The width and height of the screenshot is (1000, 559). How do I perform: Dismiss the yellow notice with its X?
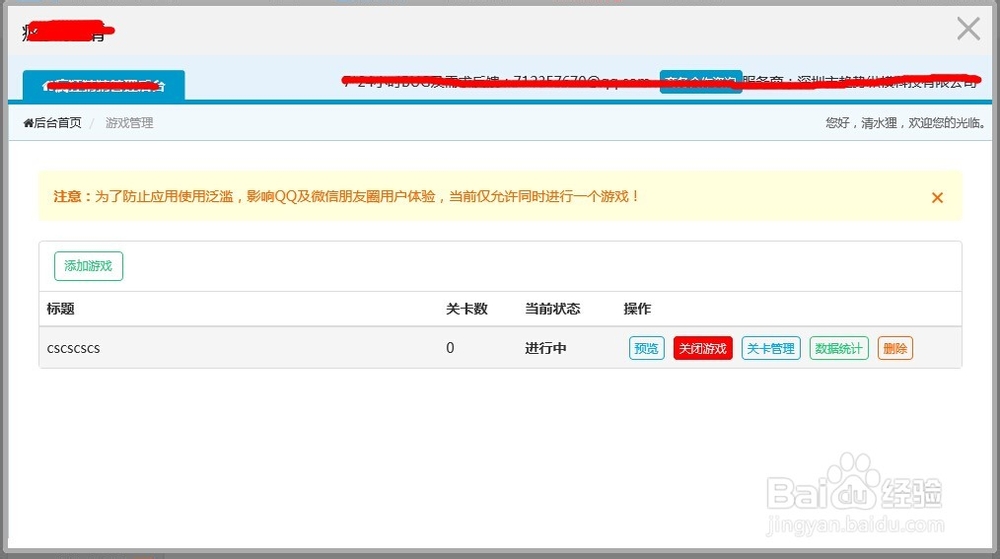pos(937,198)
